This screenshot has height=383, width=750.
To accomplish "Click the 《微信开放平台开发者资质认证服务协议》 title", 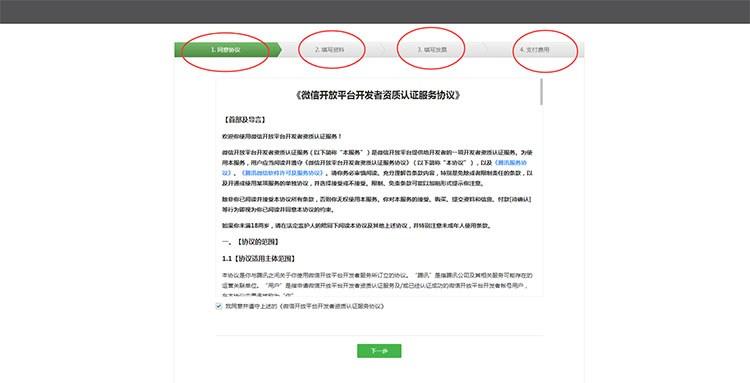I will point(378,95).
